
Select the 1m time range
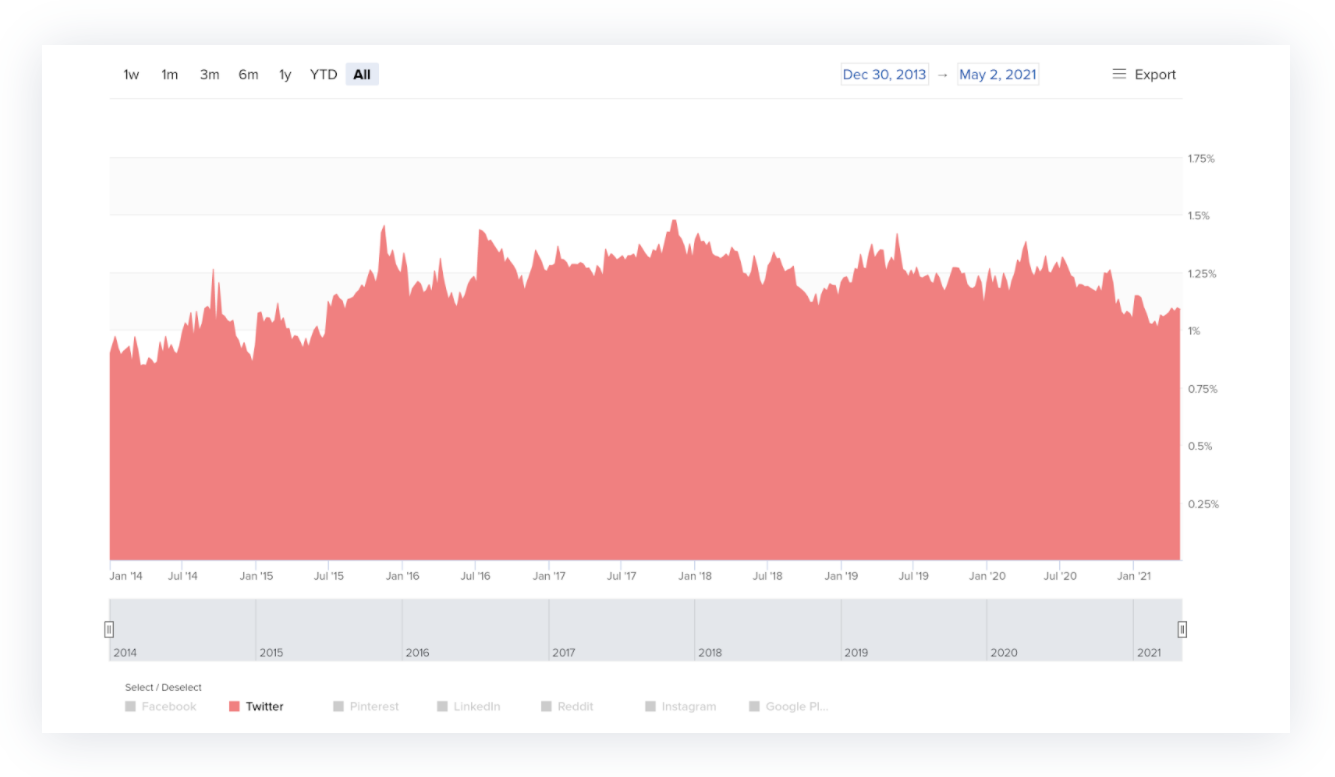coord(170,75)
